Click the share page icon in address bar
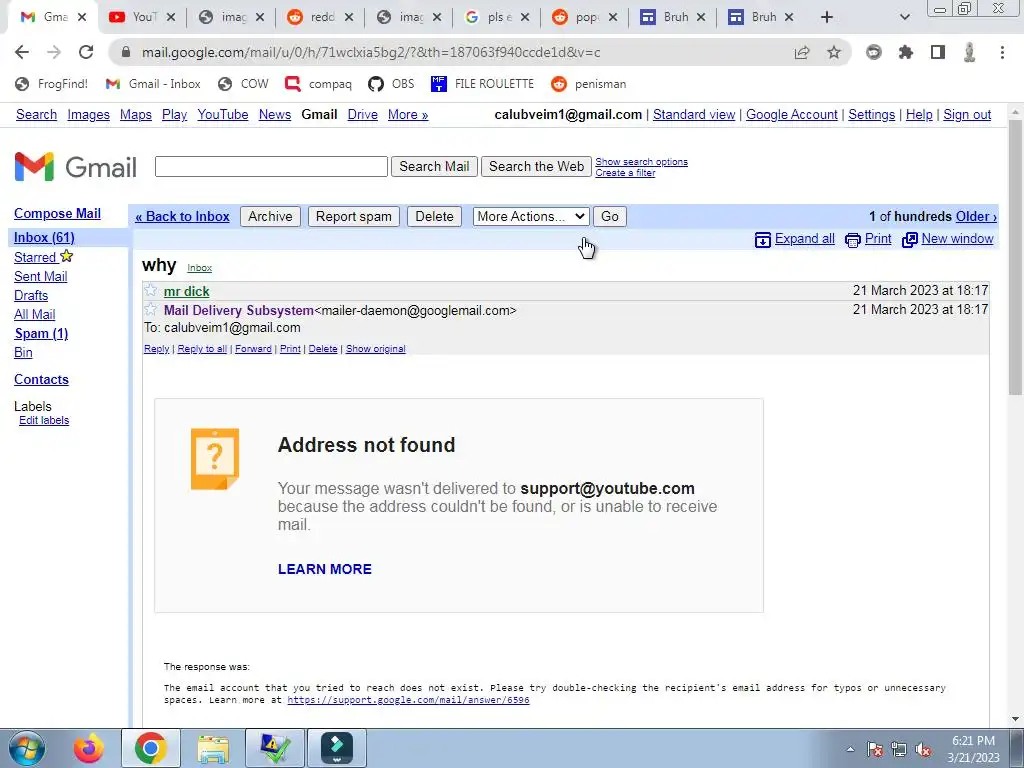The height and width of the screenshot is (768, 1024). coord(802,52)
